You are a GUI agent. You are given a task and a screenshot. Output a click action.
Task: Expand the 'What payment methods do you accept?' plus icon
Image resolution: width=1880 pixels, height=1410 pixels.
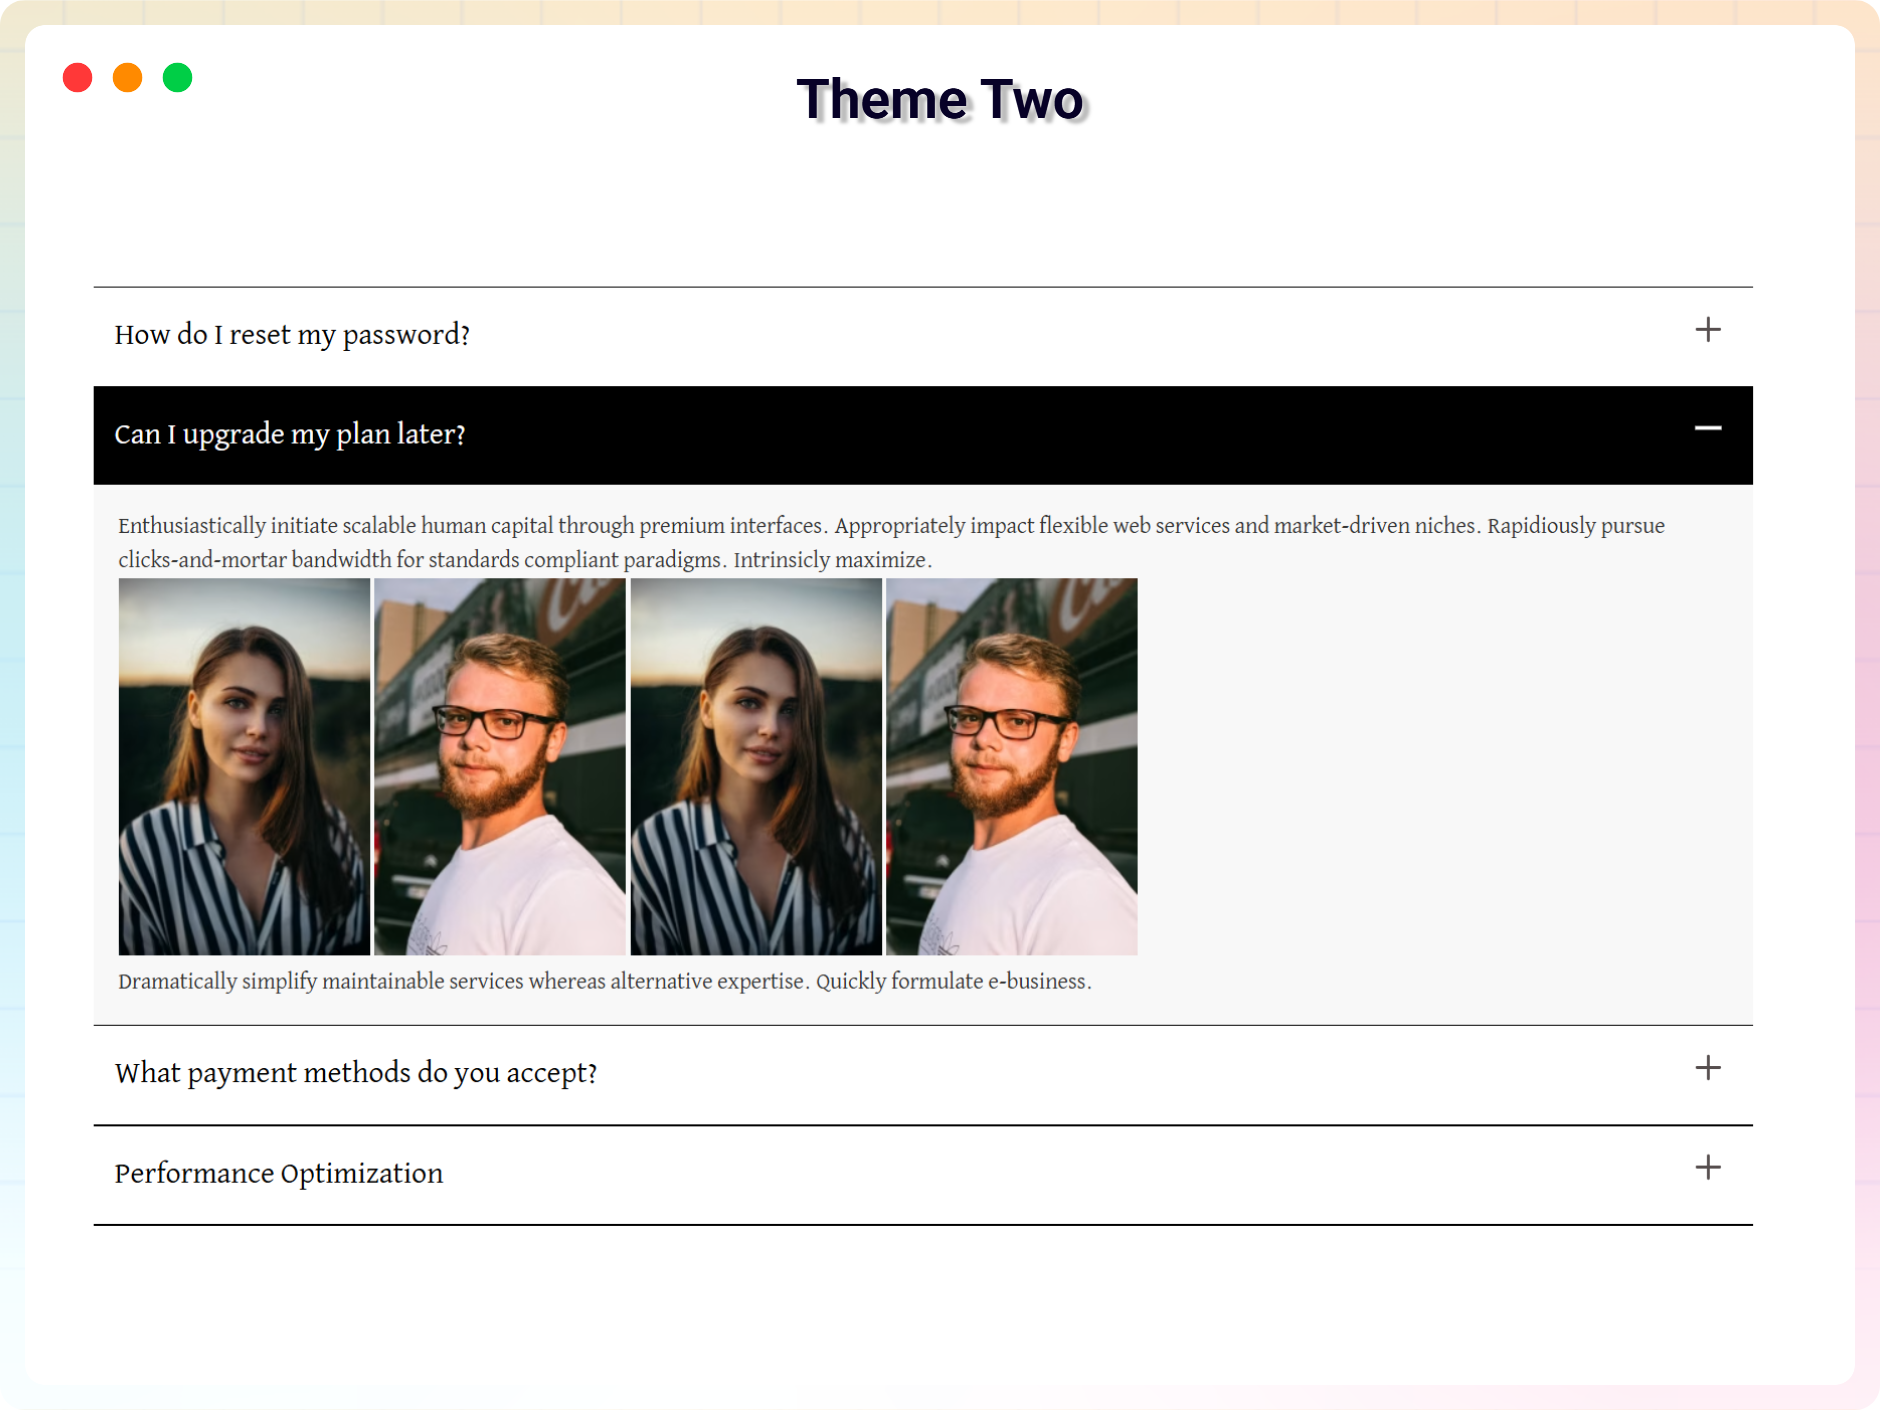pyautogui.click(x=1707, y=1068)
